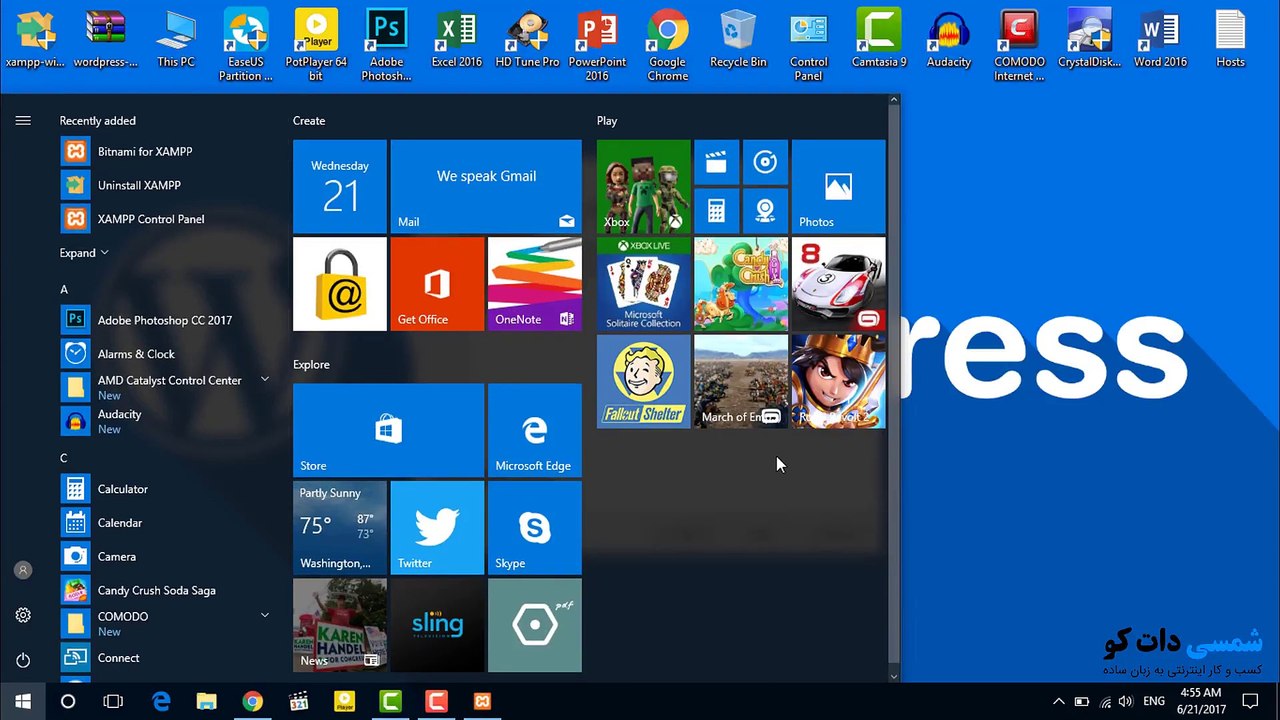1280x720 pixels.
Task: Open the Xbox tile
Action: coord(643,186)
